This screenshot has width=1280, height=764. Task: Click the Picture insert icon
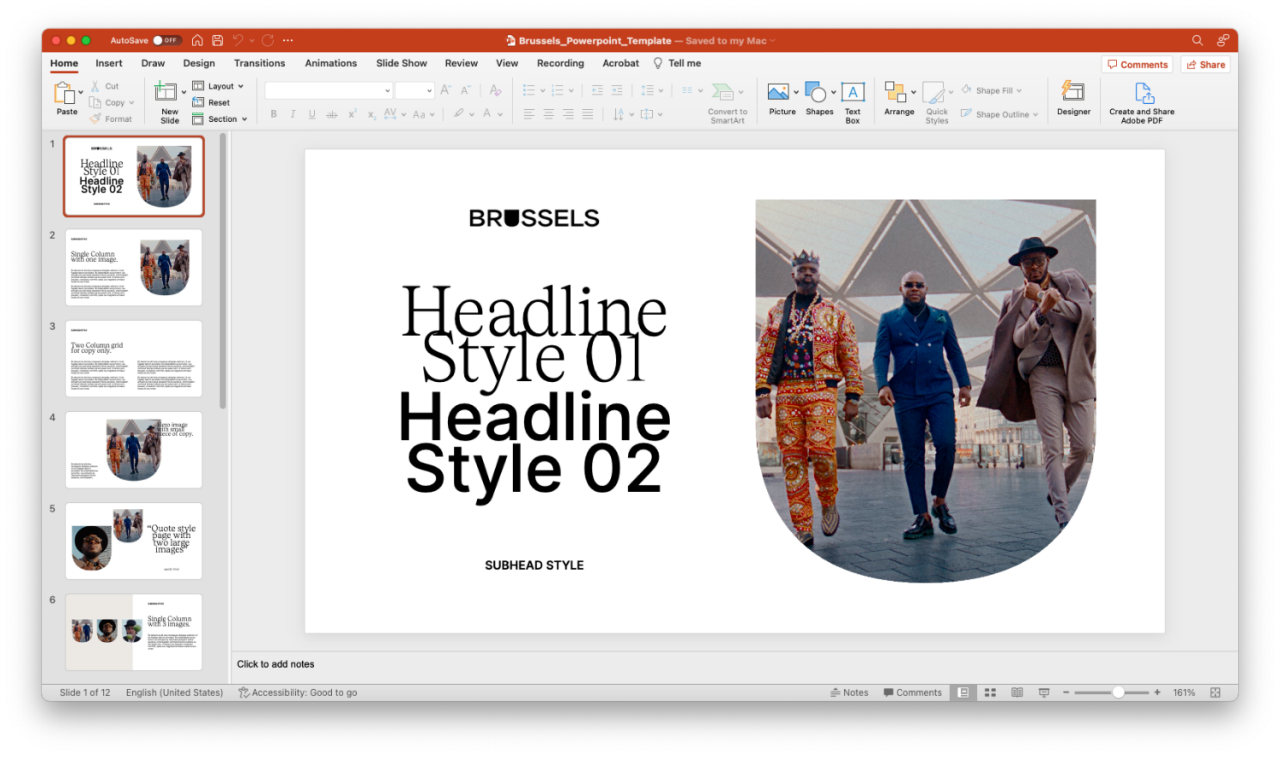(x=779, y=93)
